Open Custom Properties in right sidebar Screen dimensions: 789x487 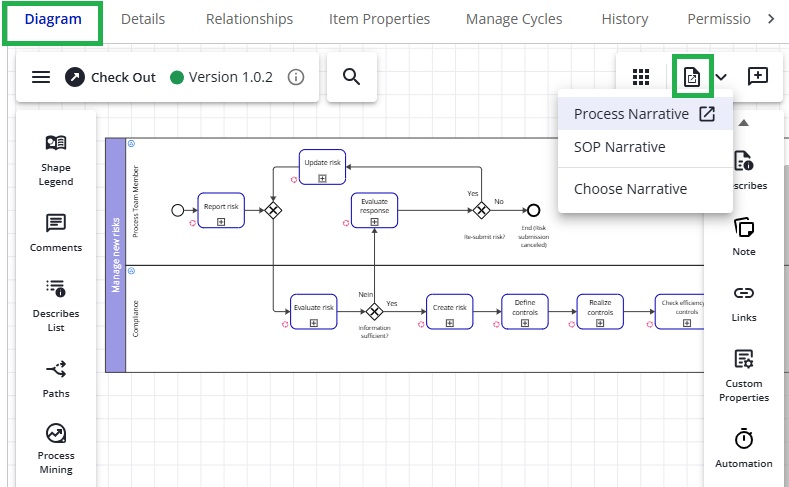pos(744,374)
